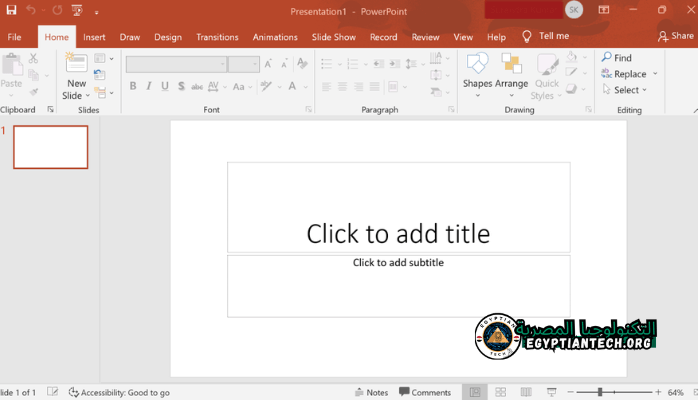Increase font size with the large A
The image size is (698, 400).
268,64
